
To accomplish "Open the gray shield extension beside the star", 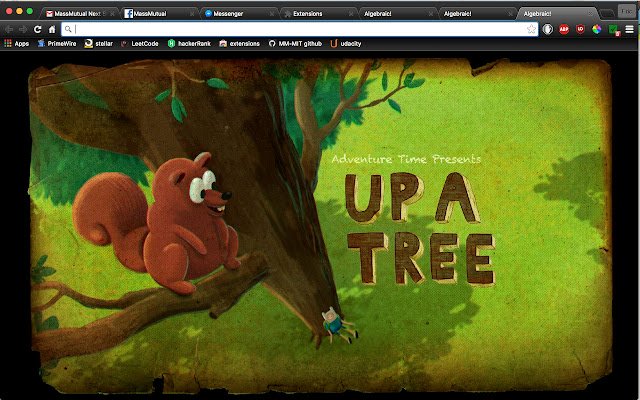I will coord(547,29).
